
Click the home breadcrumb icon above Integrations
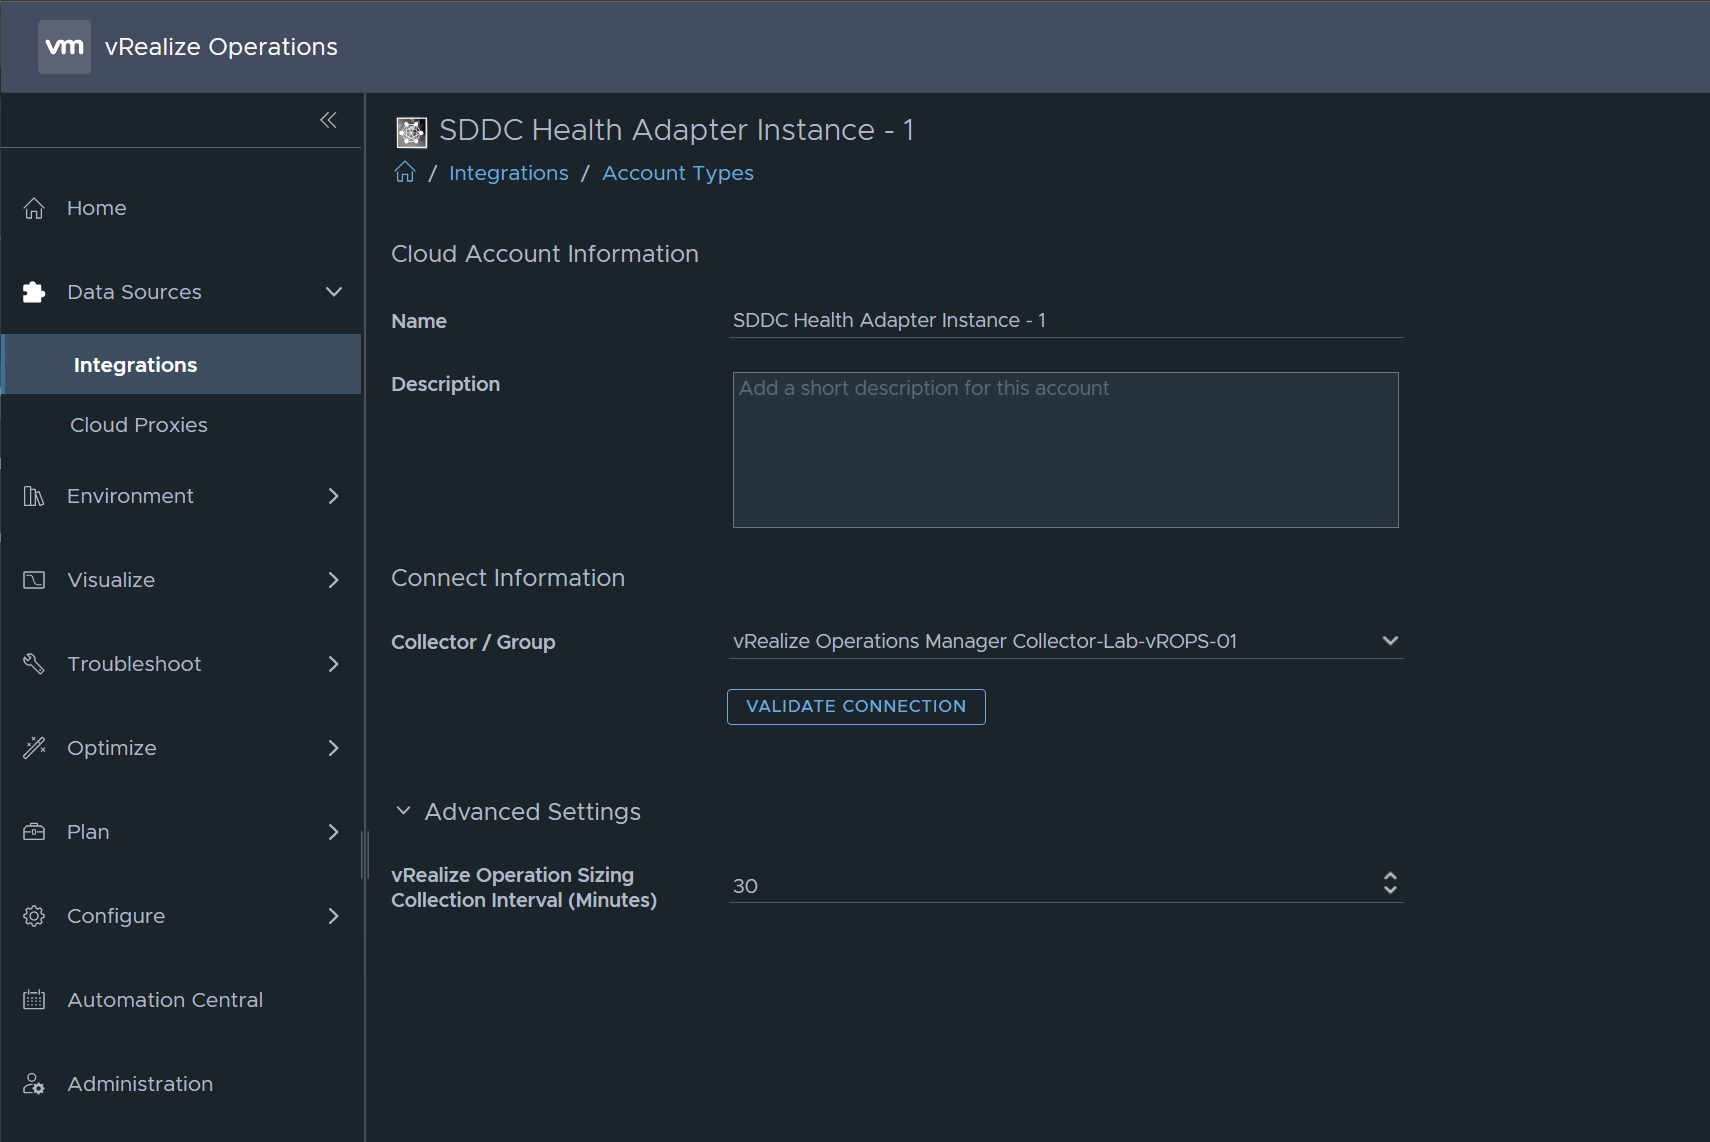click(x=404, y=171)
